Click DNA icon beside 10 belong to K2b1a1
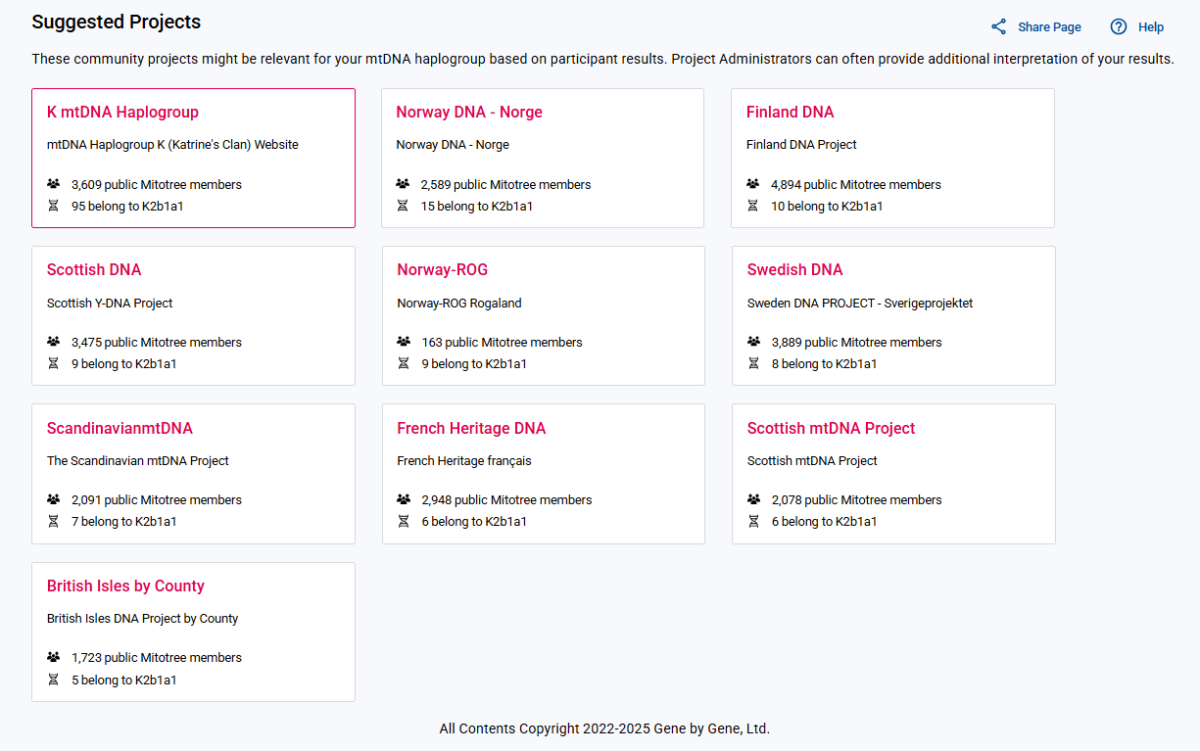Image resolution: width=1200 pixels, height=751 pixels. [753, 206]
